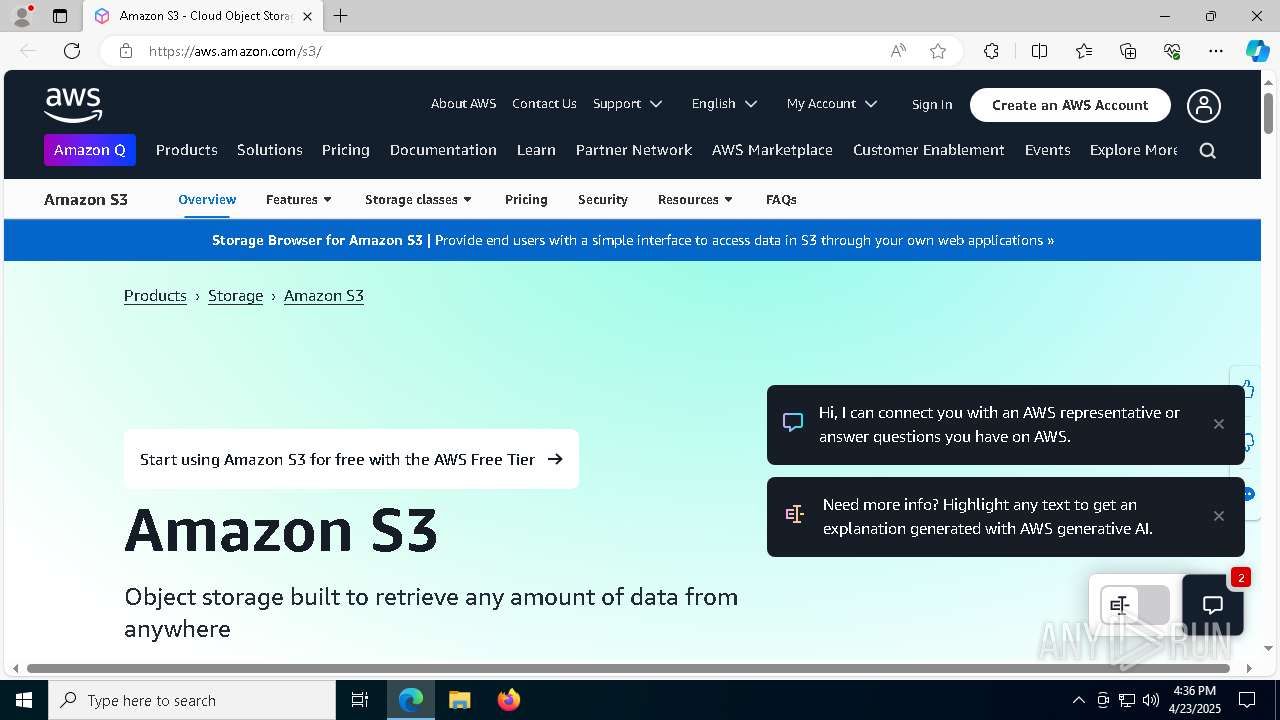The width and height of the screenshot is (1280, 720).
Task: Open the Favorites list
Action: 1084,51
